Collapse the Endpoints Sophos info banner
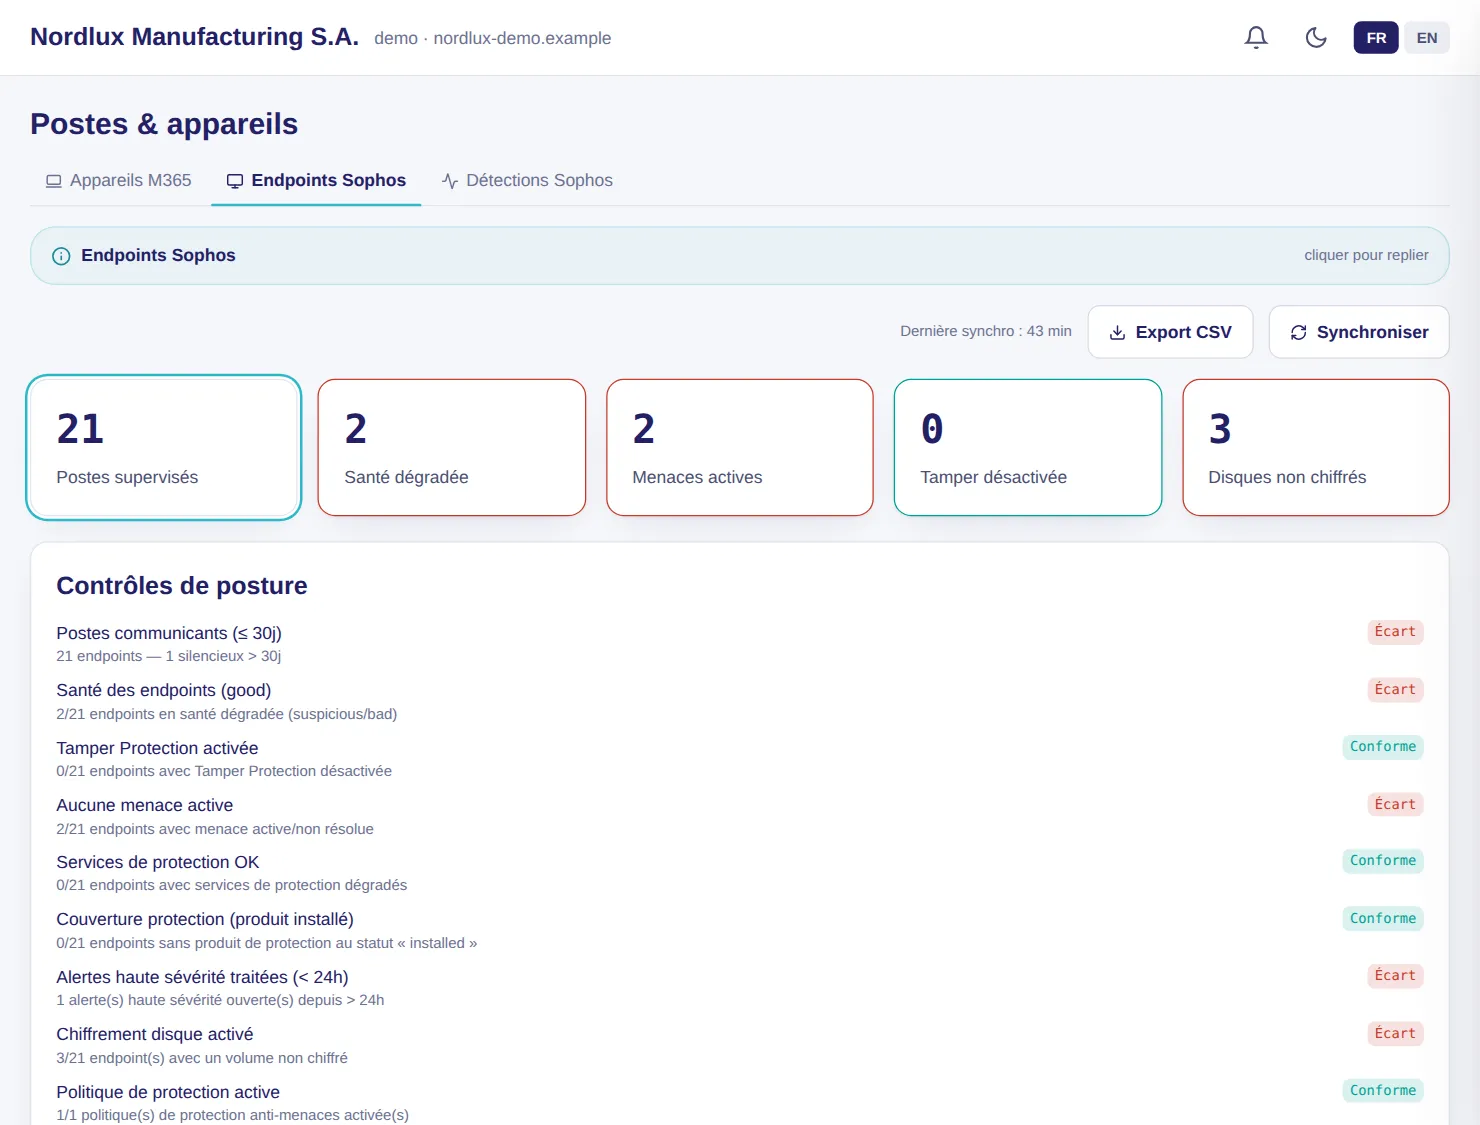This screenshot has width=1480, height=1125. point(740,256)
